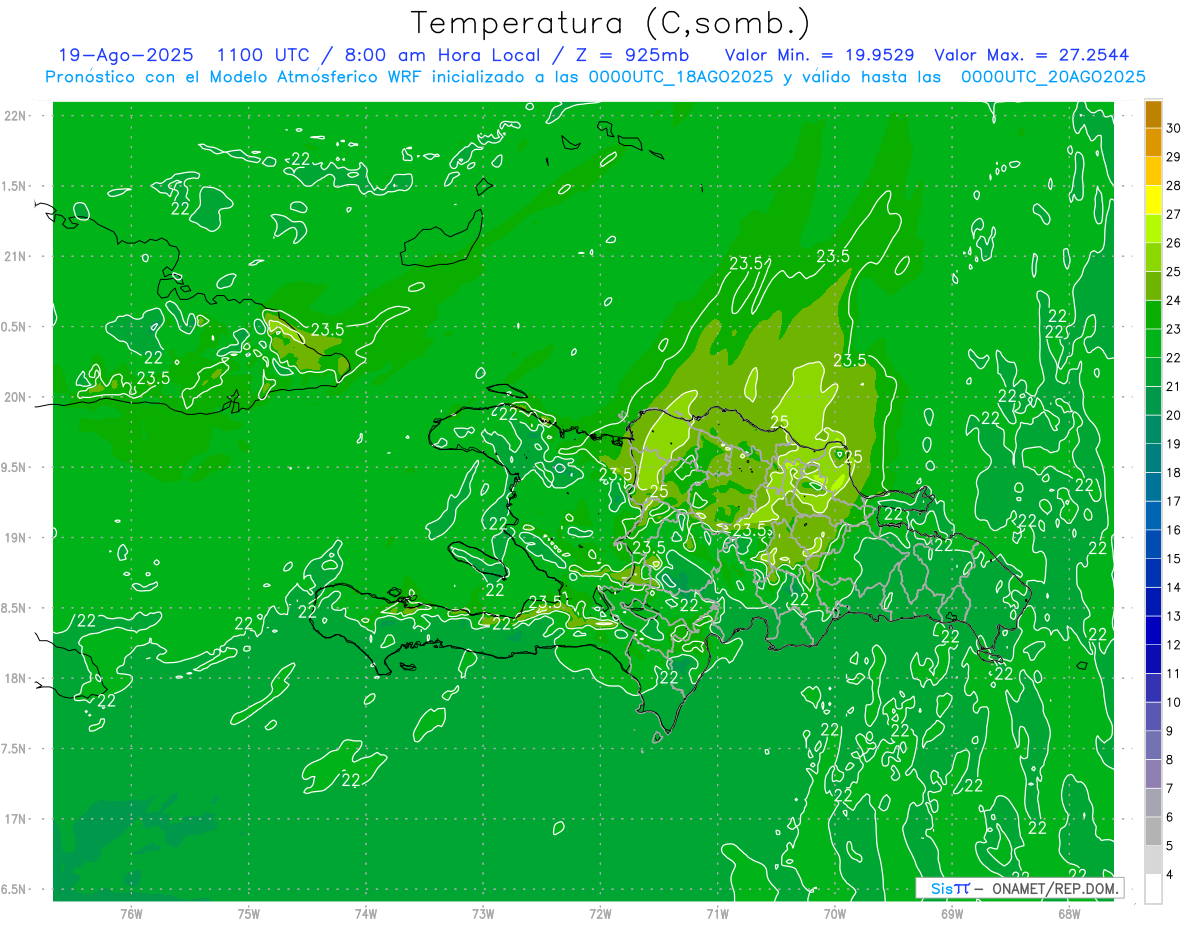This screenshot has width=1200, height=927.
Task: Click the "73W" longitude axis label
Action: [483, 913]
